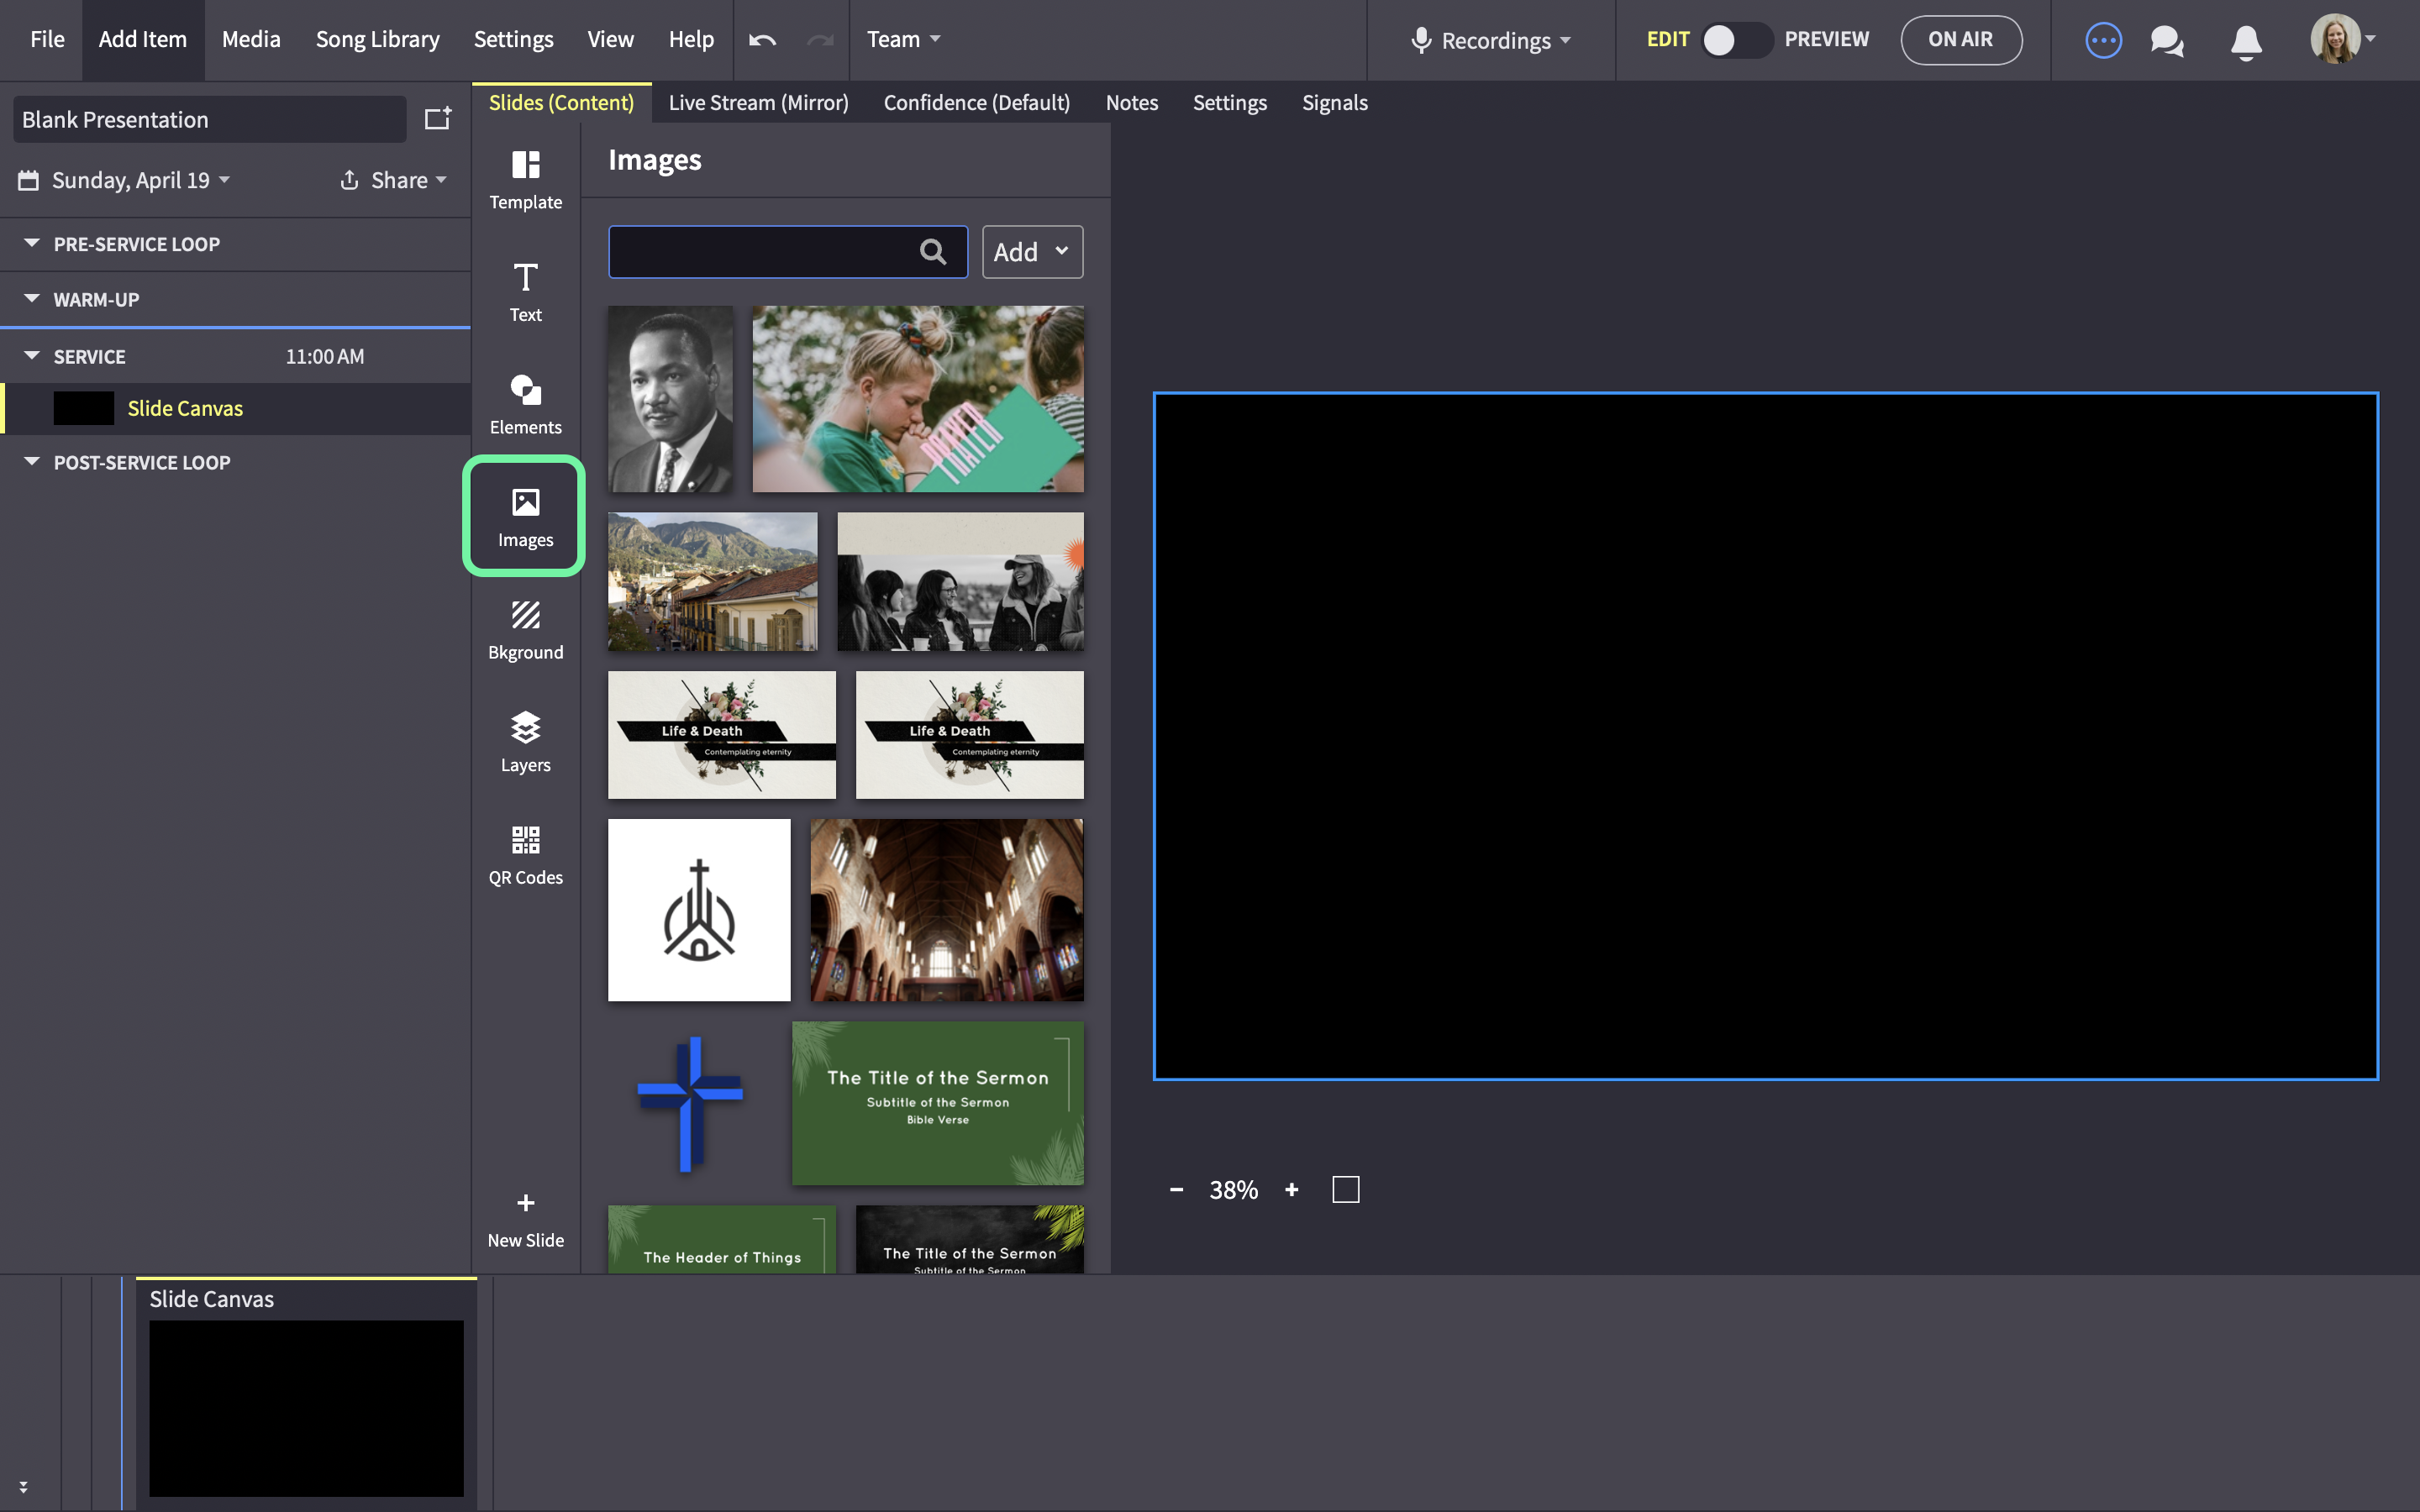Viewport: 2420px width, 1512px height.
Task: Open the Elements panel icon
Action: 525,390
